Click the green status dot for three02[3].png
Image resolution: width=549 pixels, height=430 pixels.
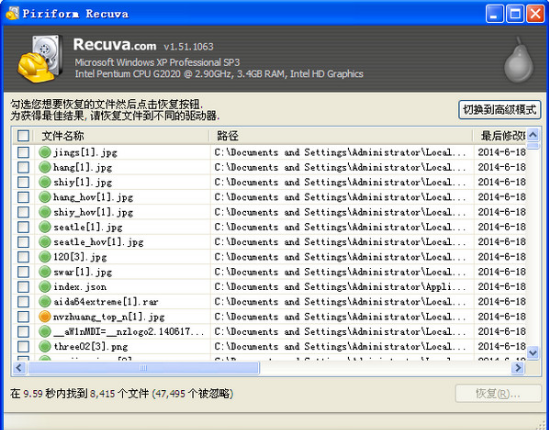45,346
